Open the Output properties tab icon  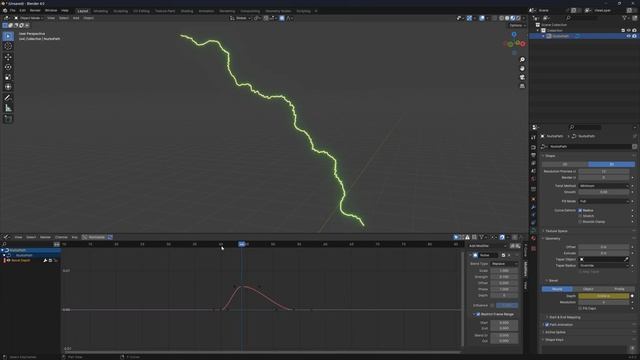pos(533,156)
